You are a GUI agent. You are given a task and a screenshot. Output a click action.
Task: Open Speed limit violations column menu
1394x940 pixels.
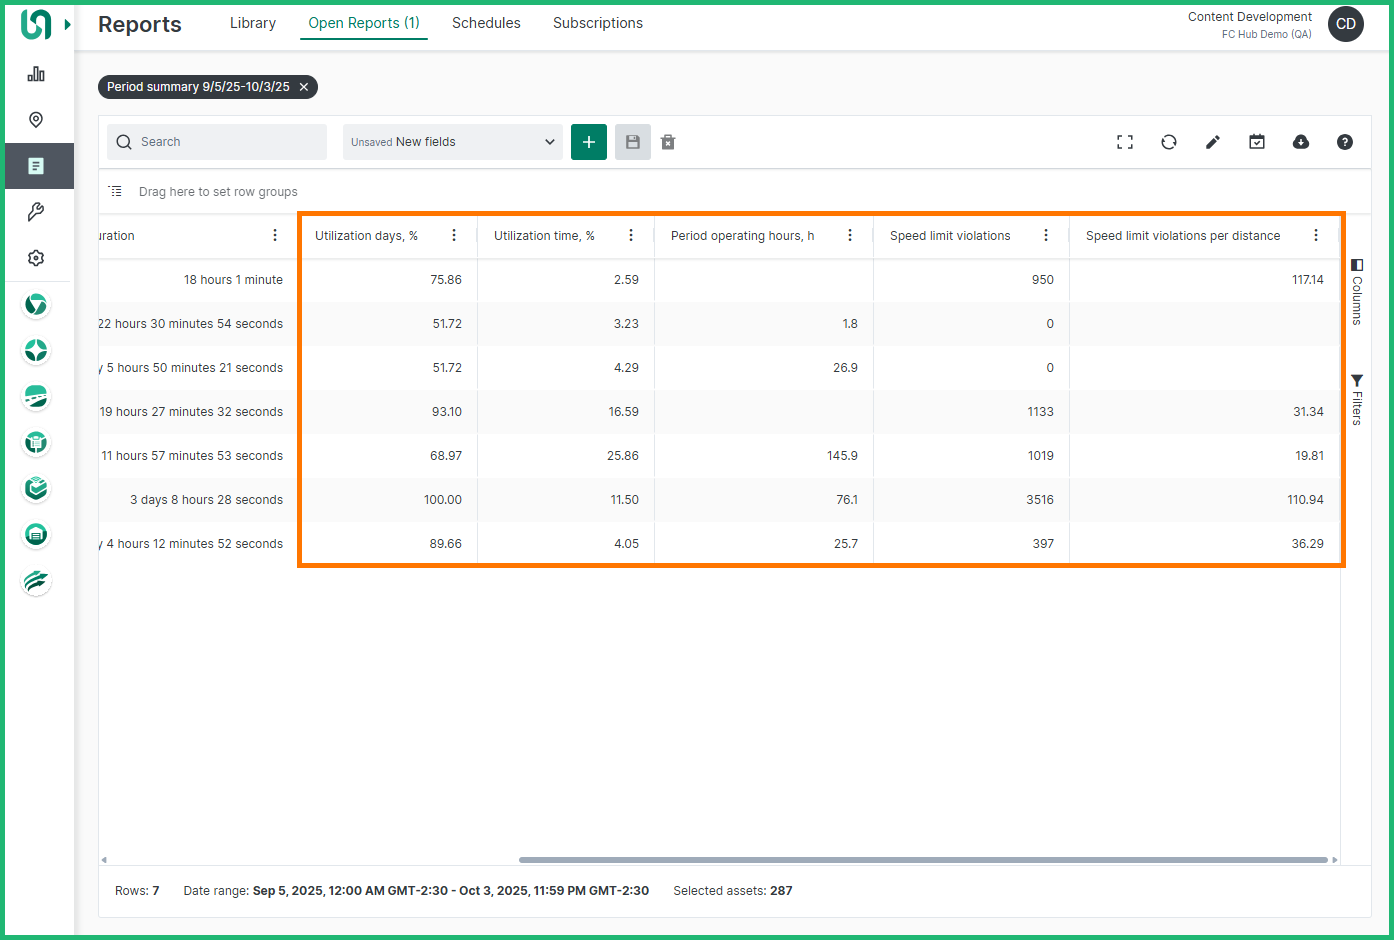1046,236
